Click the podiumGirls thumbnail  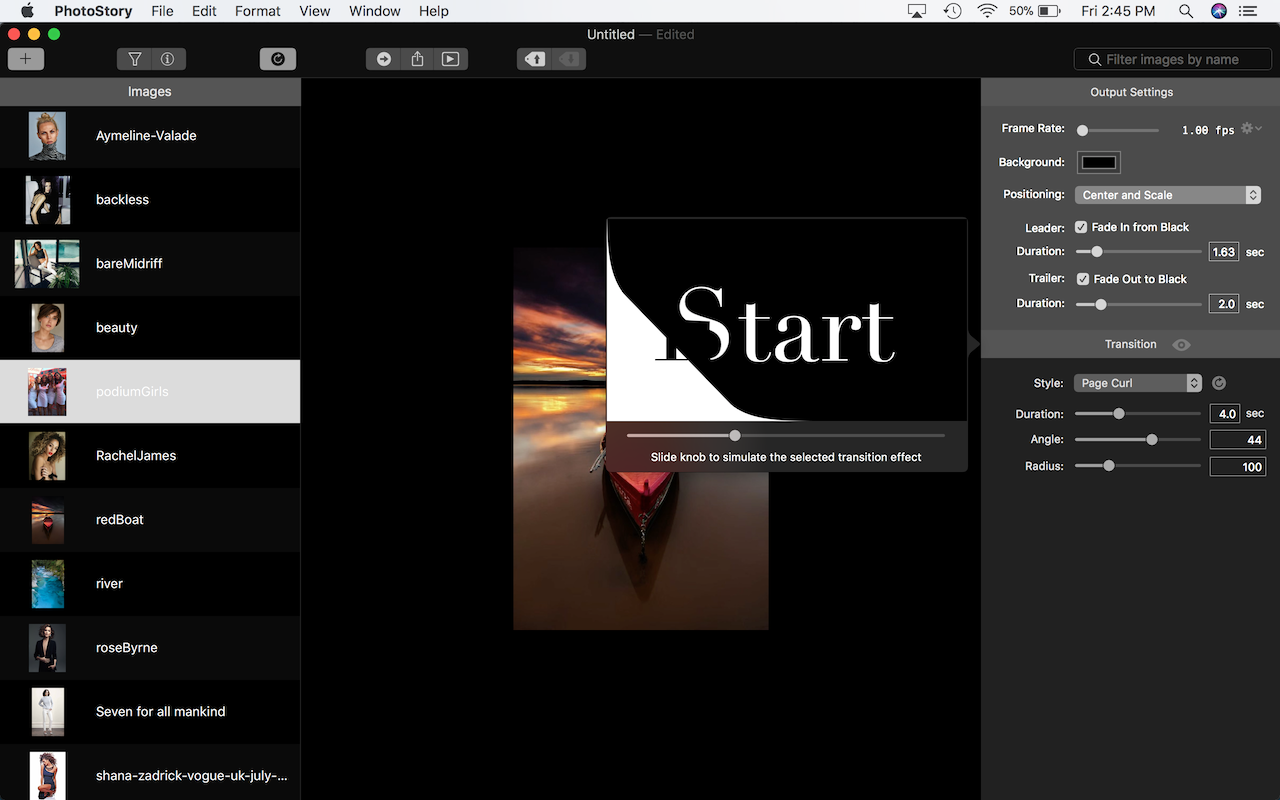point(47,392)
